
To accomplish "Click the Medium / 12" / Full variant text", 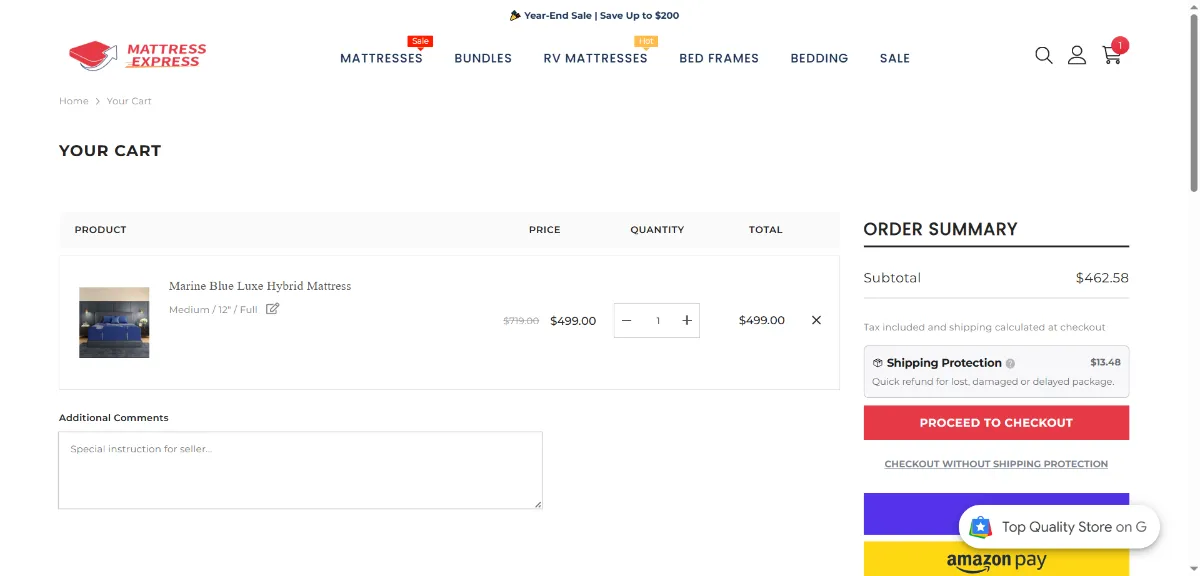I will pyautogui.click(x=213, y=310).
